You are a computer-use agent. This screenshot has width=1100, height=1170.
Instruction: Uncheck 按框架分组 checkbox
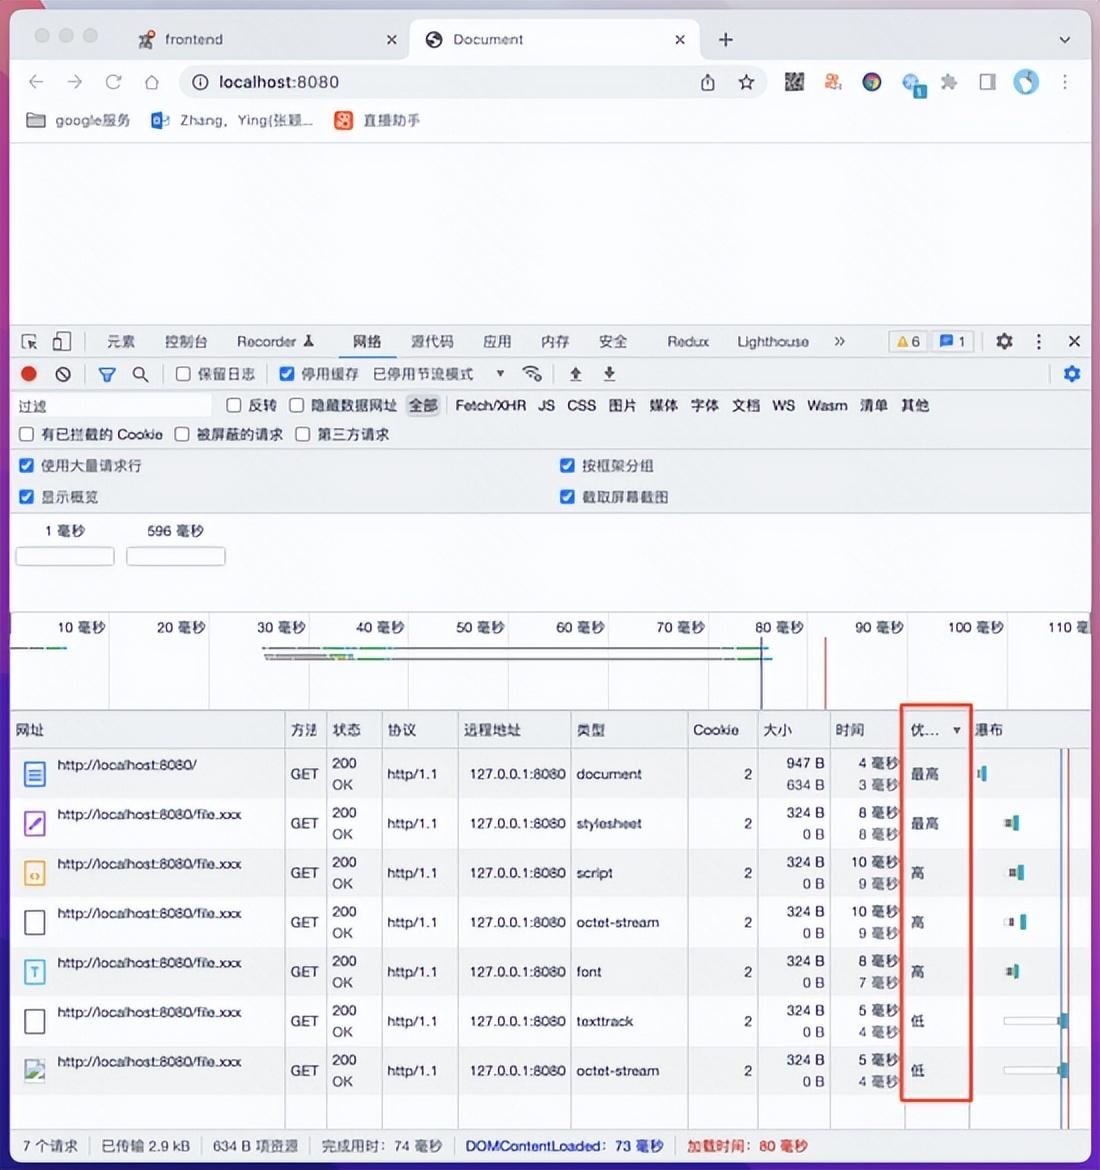click(x=567, y=466)
